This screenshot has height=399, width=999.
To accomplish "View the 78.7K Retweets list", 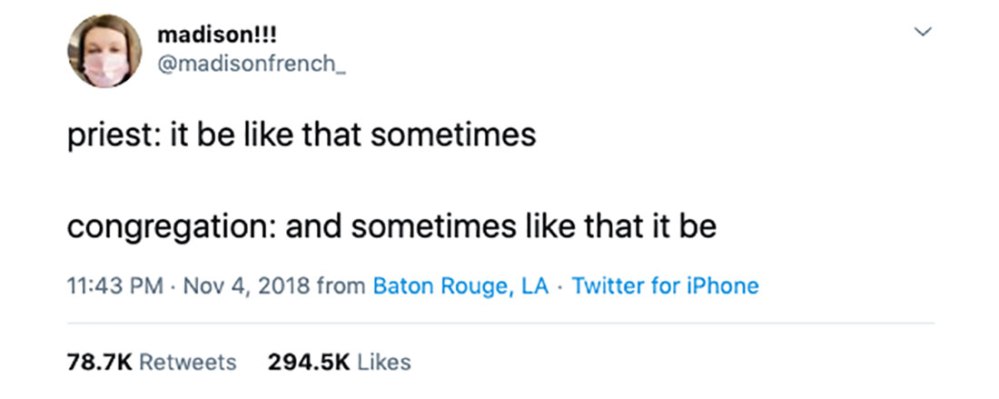I will click(x=152, y=363).
